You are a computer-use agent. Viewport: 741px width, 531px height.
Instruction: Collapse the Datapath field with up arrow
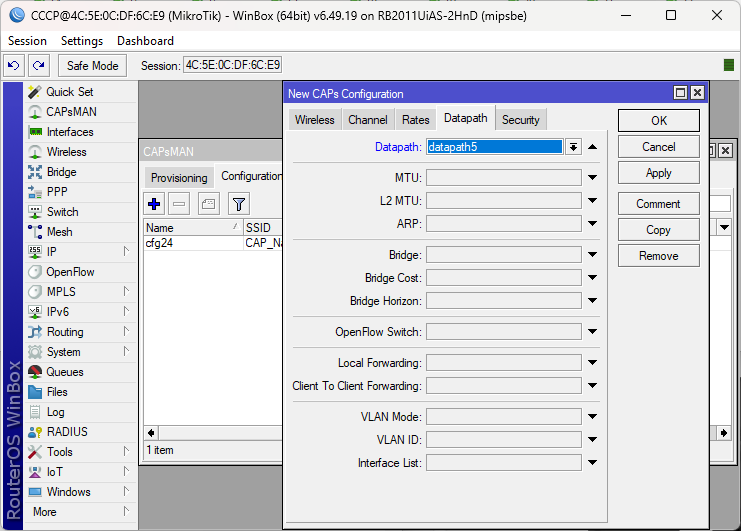[593, 147]
